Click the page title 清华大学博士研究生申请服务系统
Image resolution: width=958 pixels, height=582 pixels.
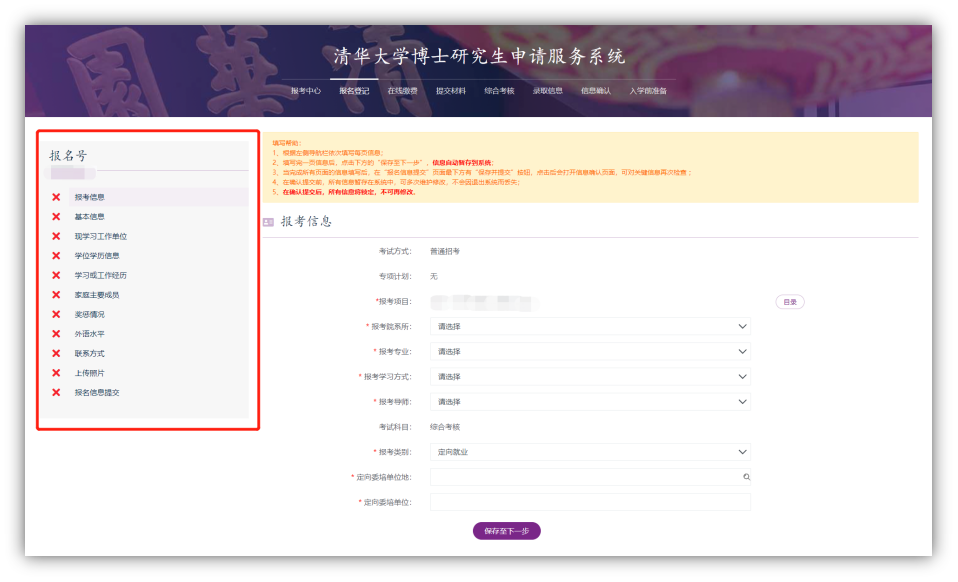pyautogui.click(x=479, y=57)
